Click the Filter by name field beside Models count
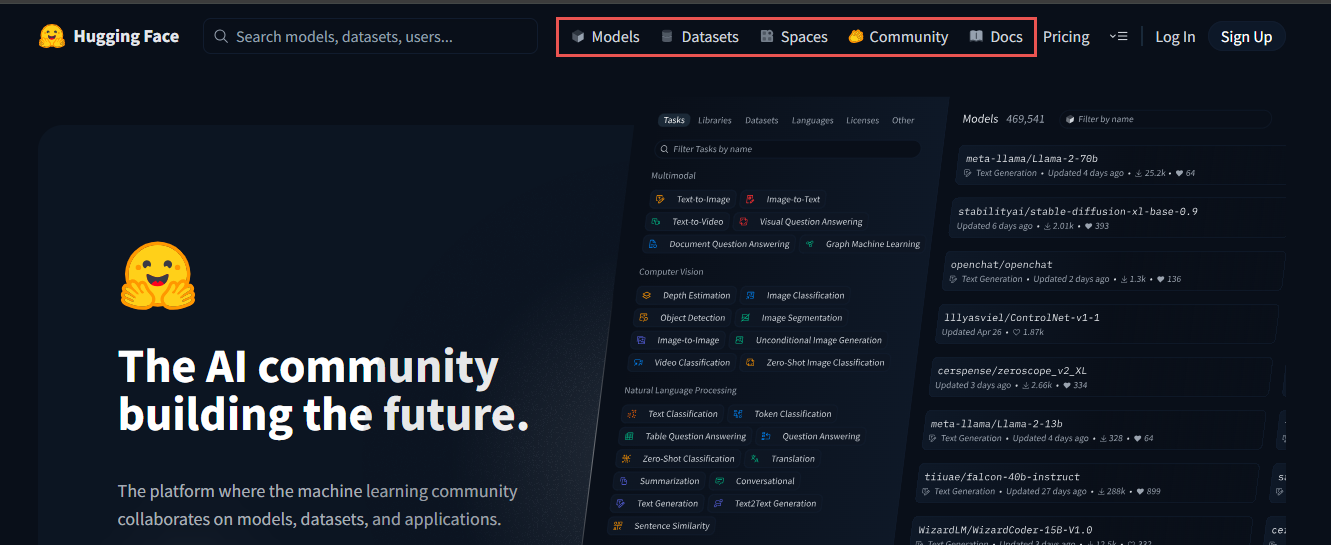 pos(1166,119)
